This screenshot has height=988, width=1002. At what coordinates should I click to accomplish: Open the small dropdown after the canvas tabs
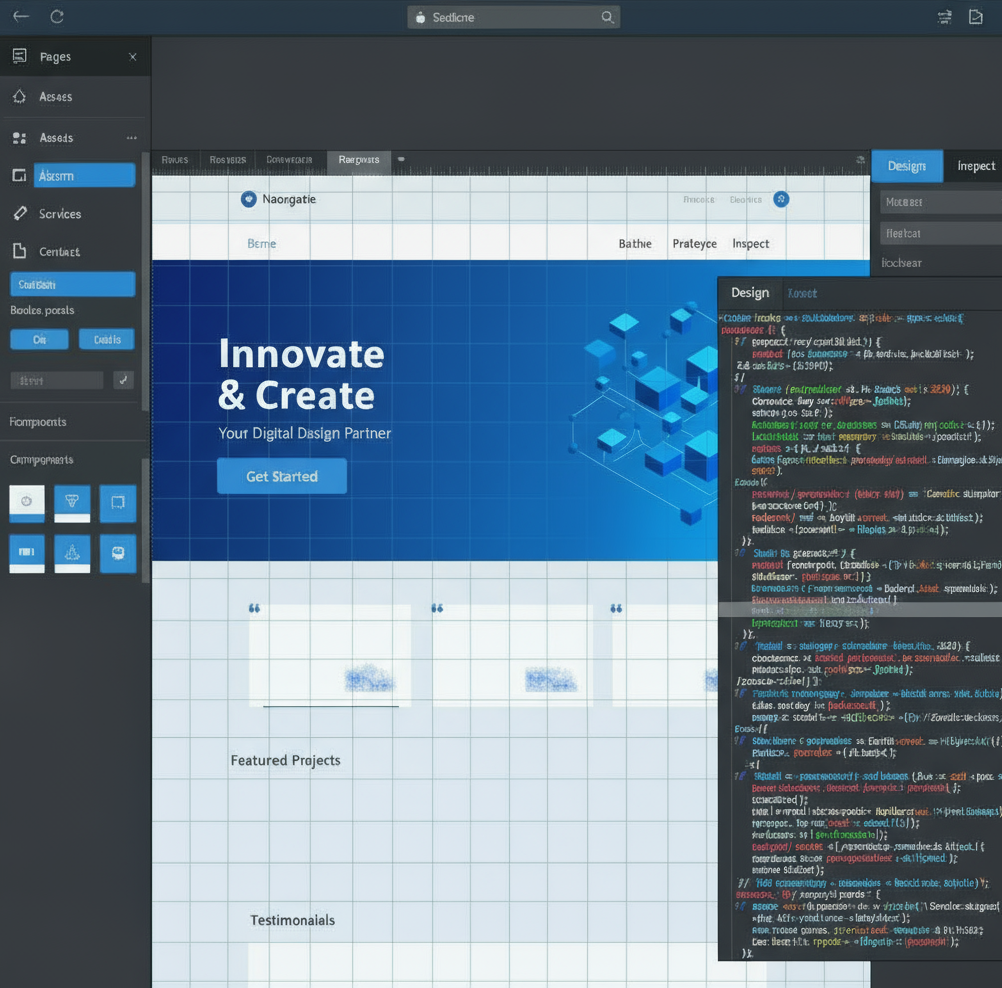pos(401,159)
